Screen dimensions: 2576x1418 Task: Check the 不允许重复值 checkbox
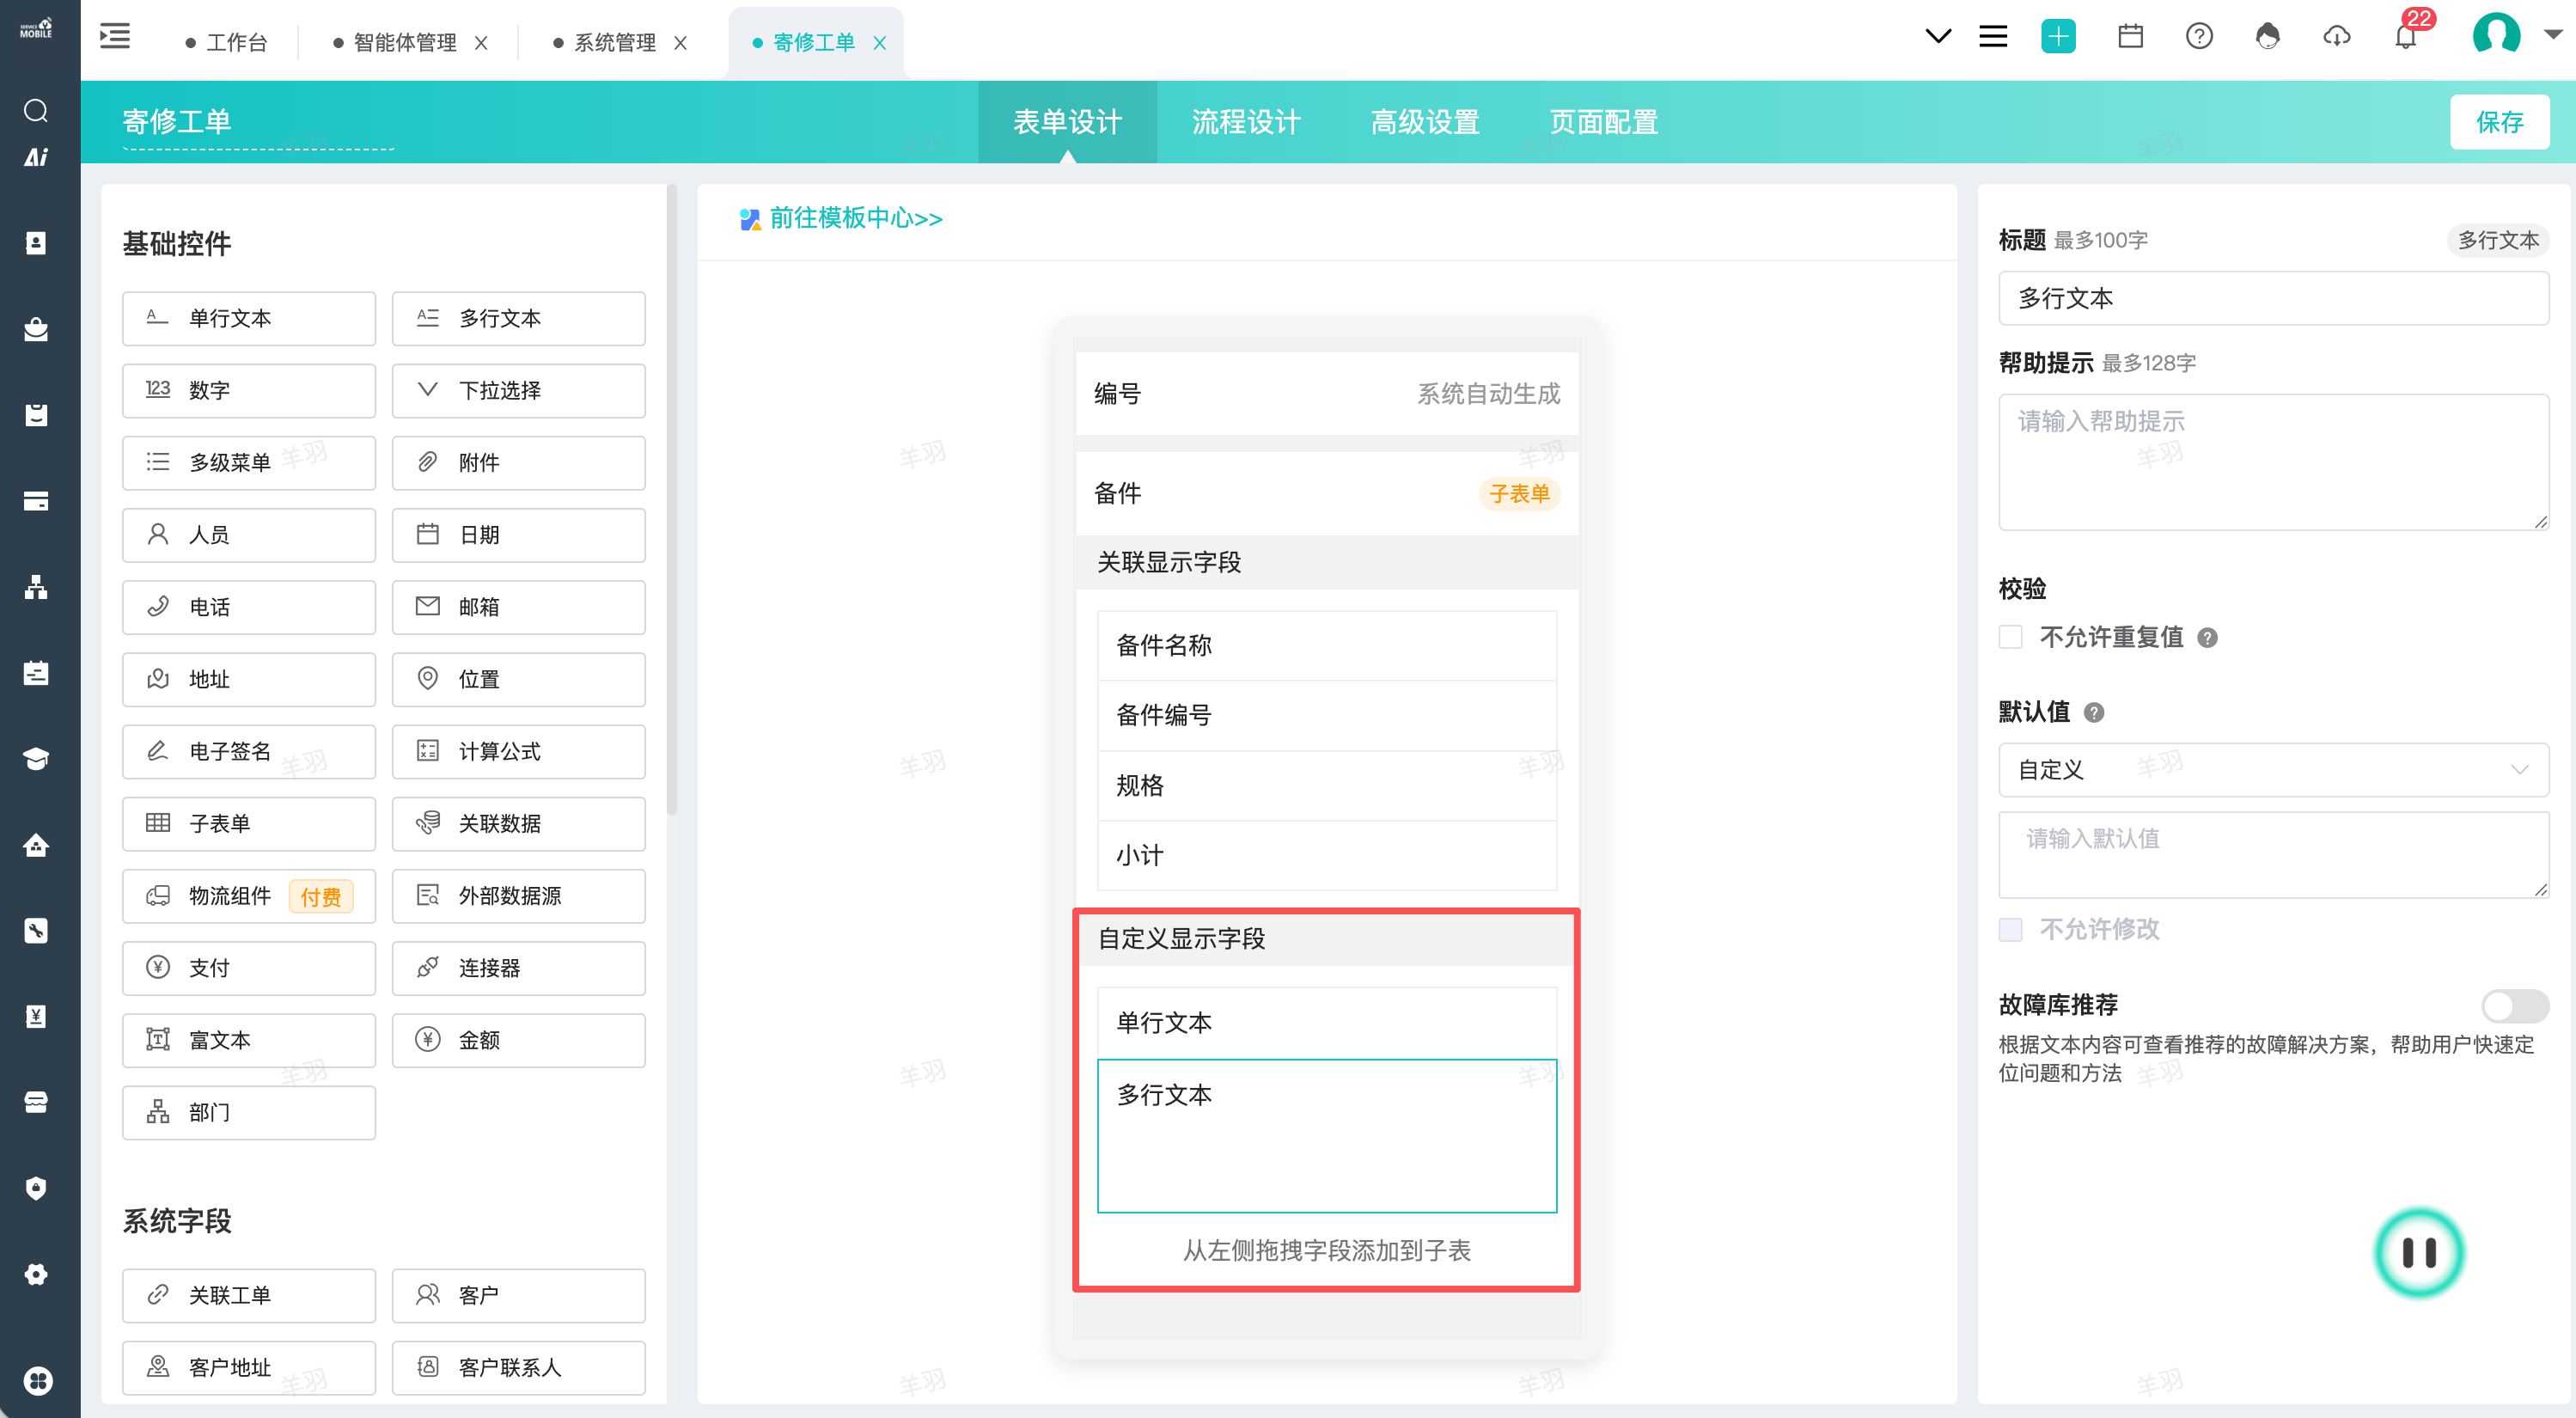(2010, 637)
